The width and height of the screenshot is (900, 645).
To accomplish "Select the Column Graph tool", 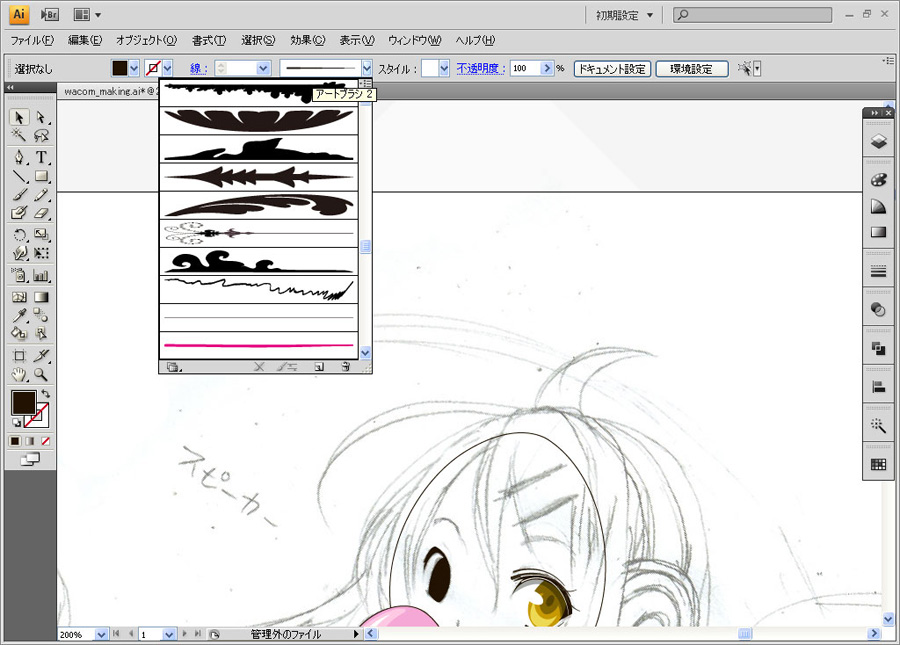I will (41, 275).
